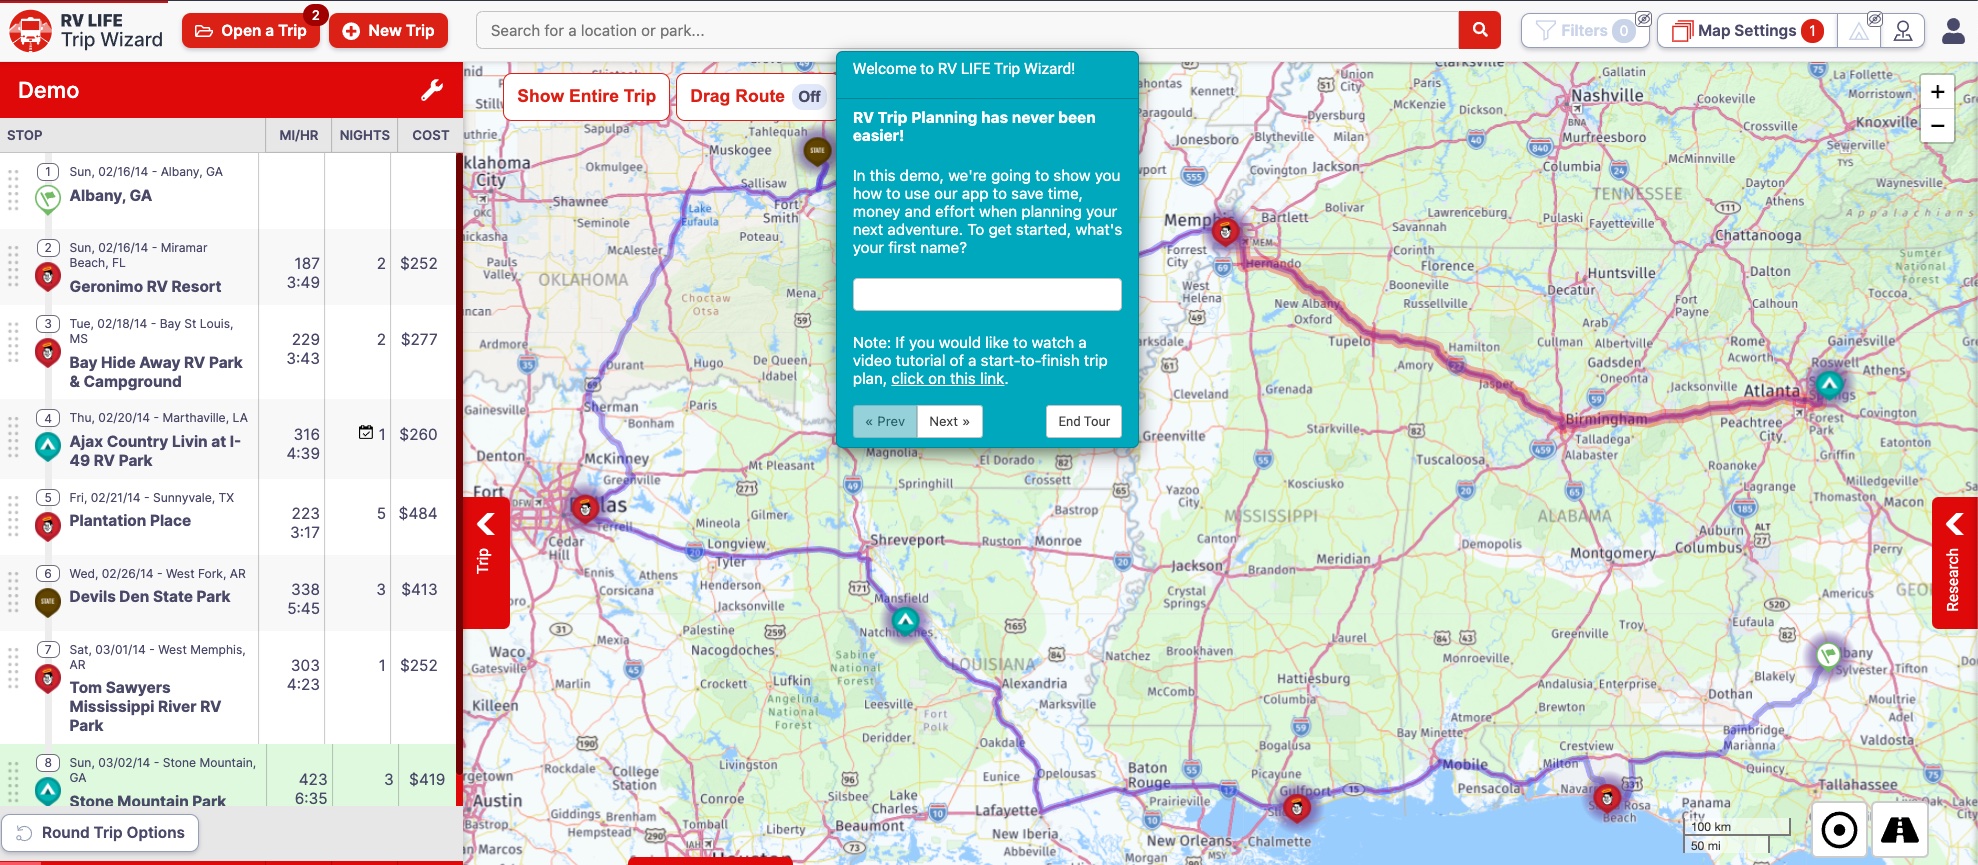Click Dallas red map marker
Viewport: 1978px width, 865px height.
click(x=585, y=509)
